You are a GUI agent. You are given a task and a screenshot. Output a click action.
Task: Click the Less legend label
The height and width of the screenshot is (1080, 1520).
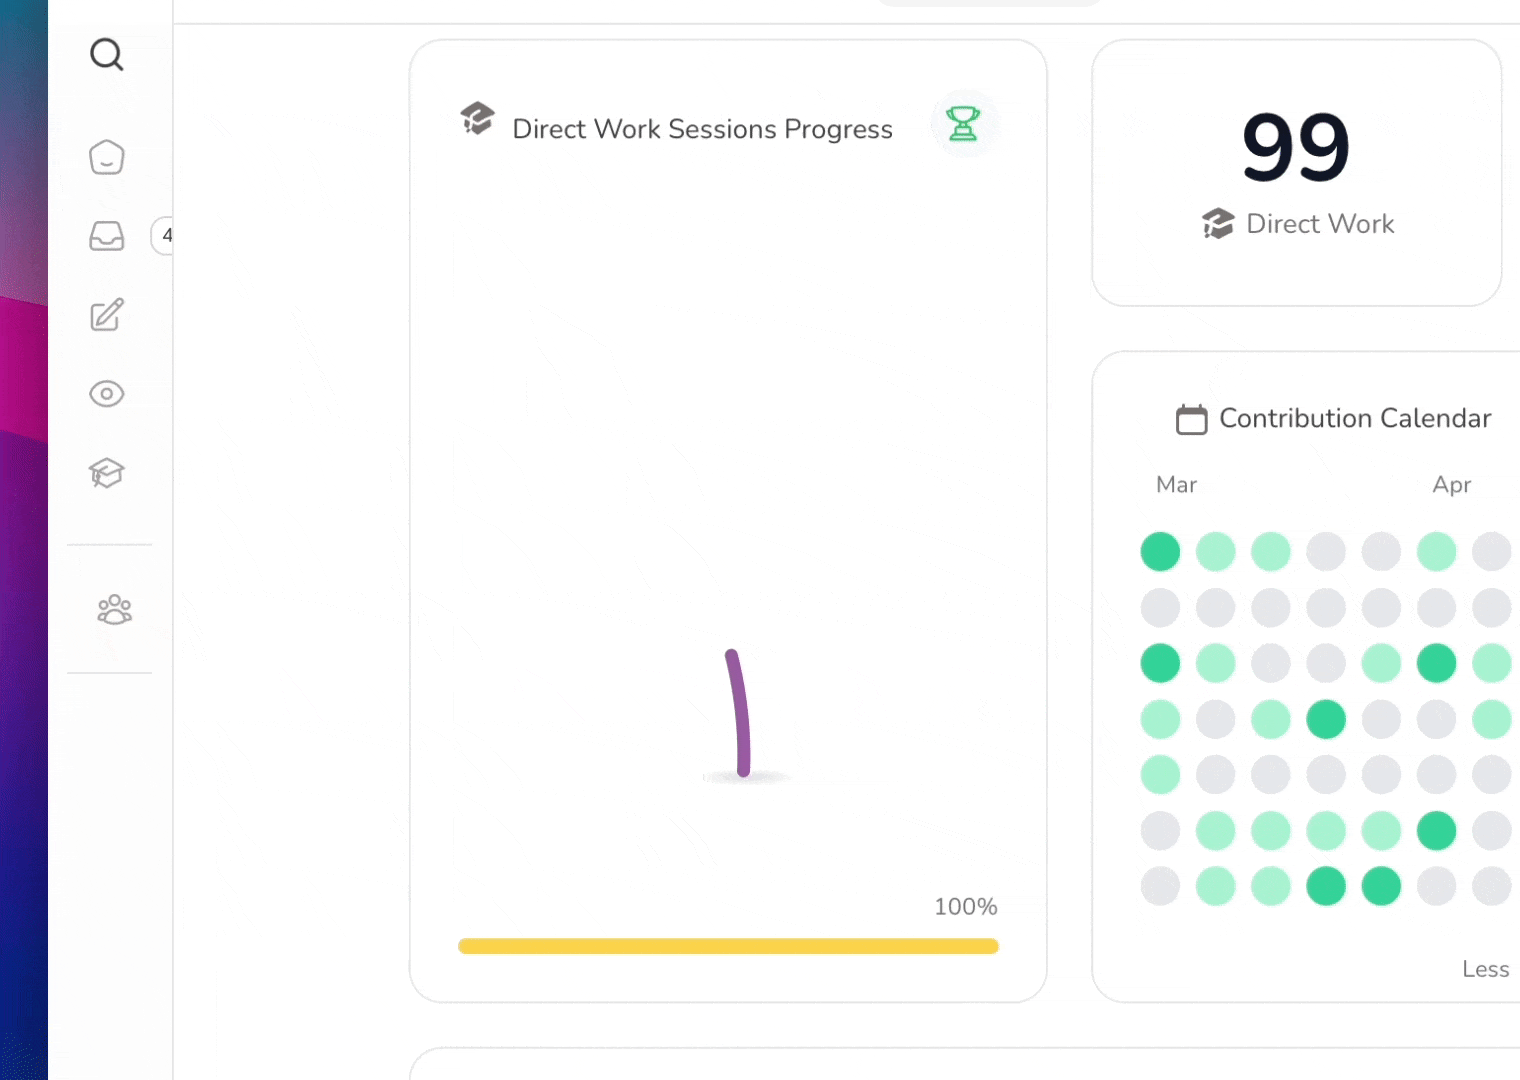pos(1485,969)
